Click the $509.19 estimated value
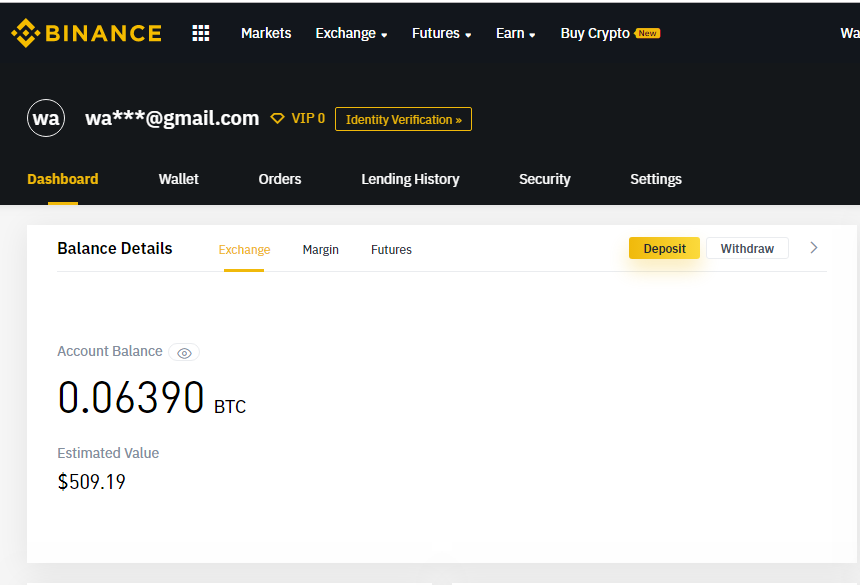 coord(92,482)
